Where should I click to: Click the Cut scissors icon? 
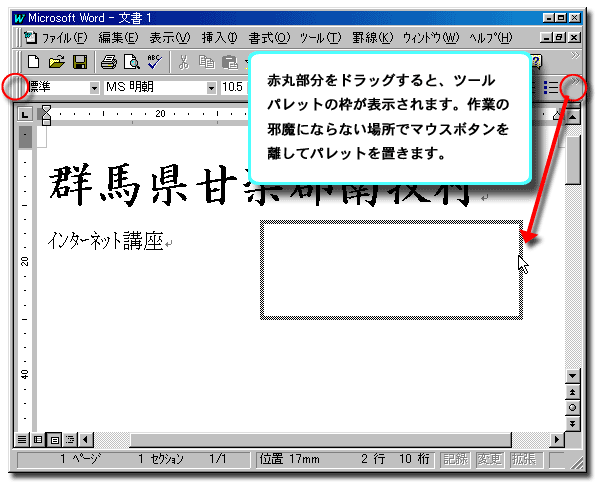184,62
